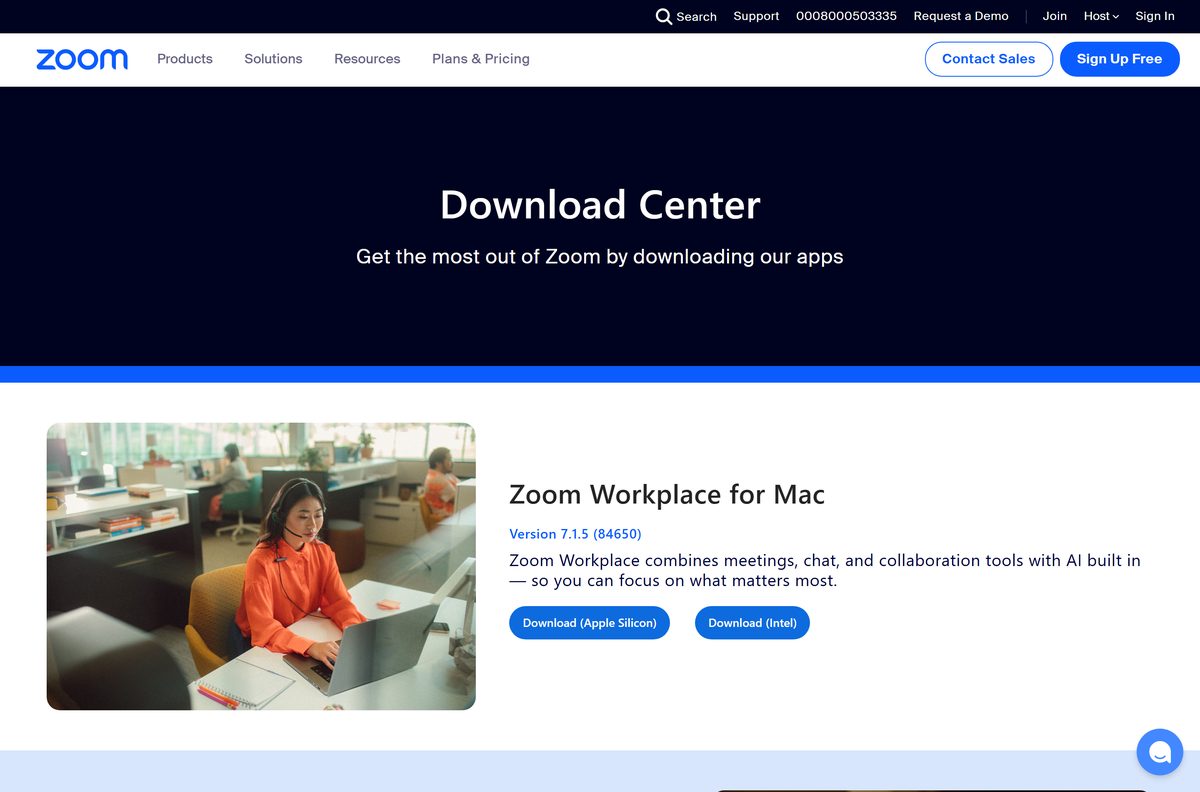Click Request a Demo
The width and height of the screenshot is (1200, 792).
pyautogui.click(x=961, y=16)
